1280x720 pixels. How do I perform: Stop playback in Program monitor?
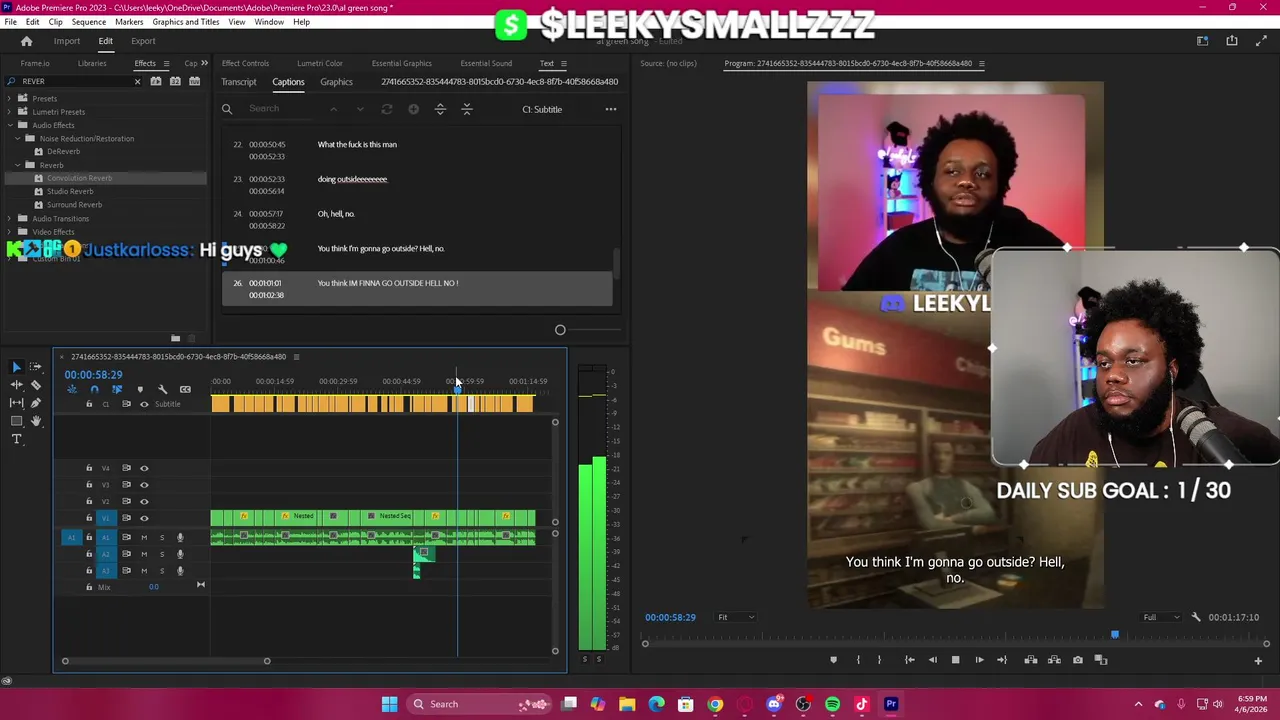point(955,660)
